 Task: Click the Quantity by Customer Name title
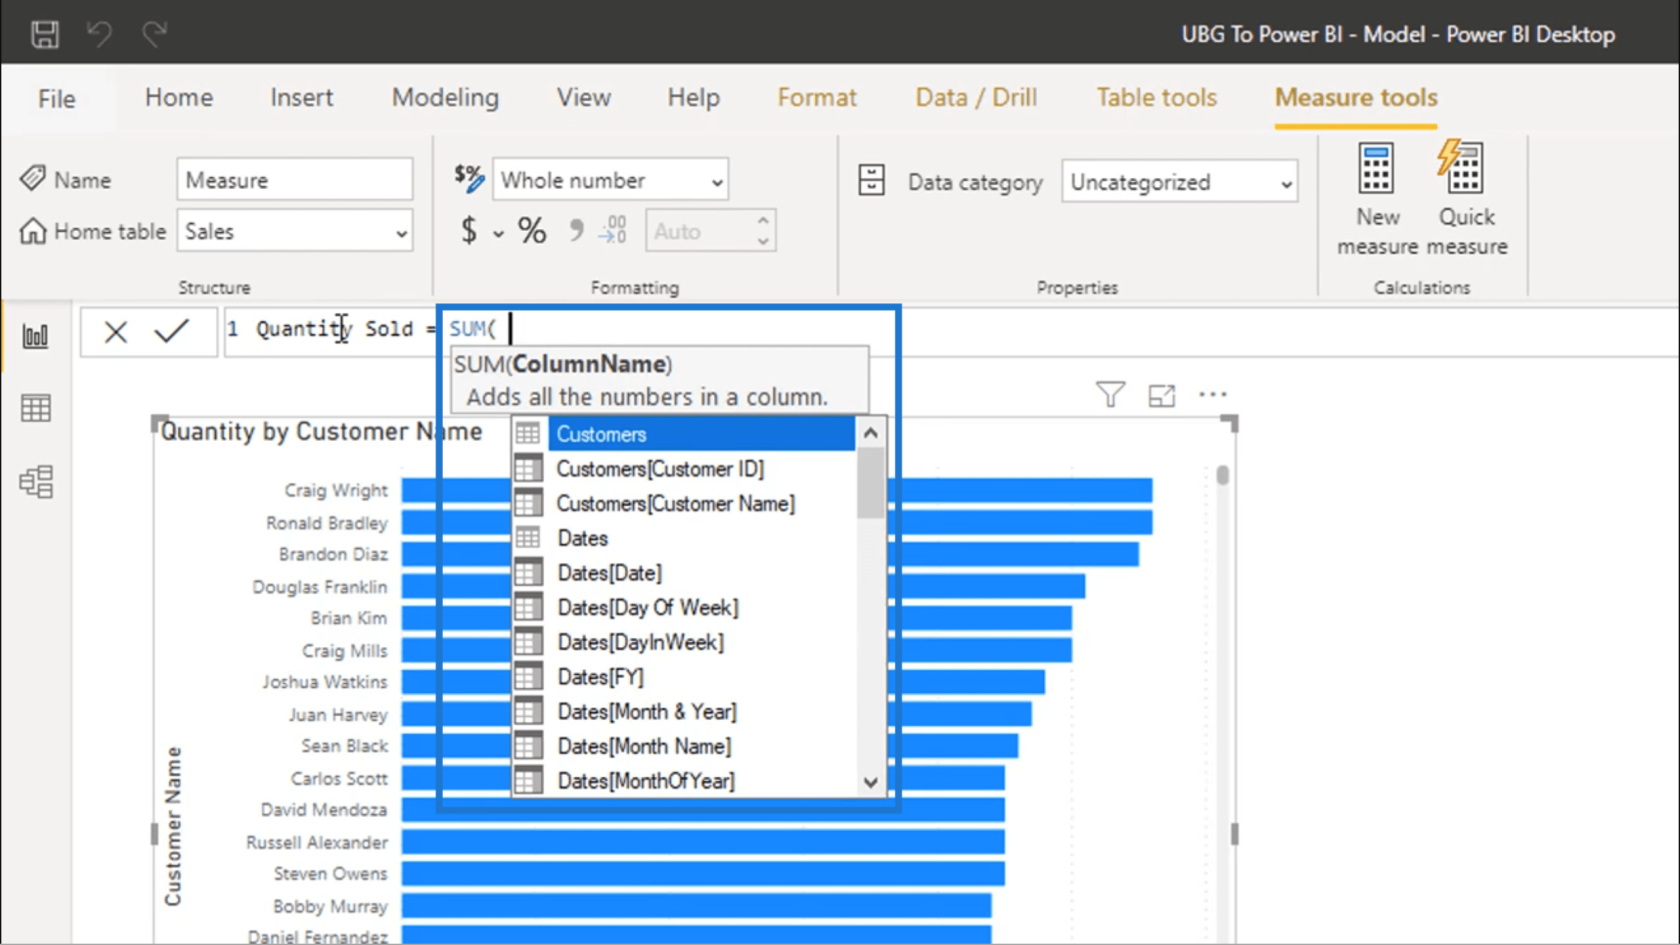click(x=321, y=431)
